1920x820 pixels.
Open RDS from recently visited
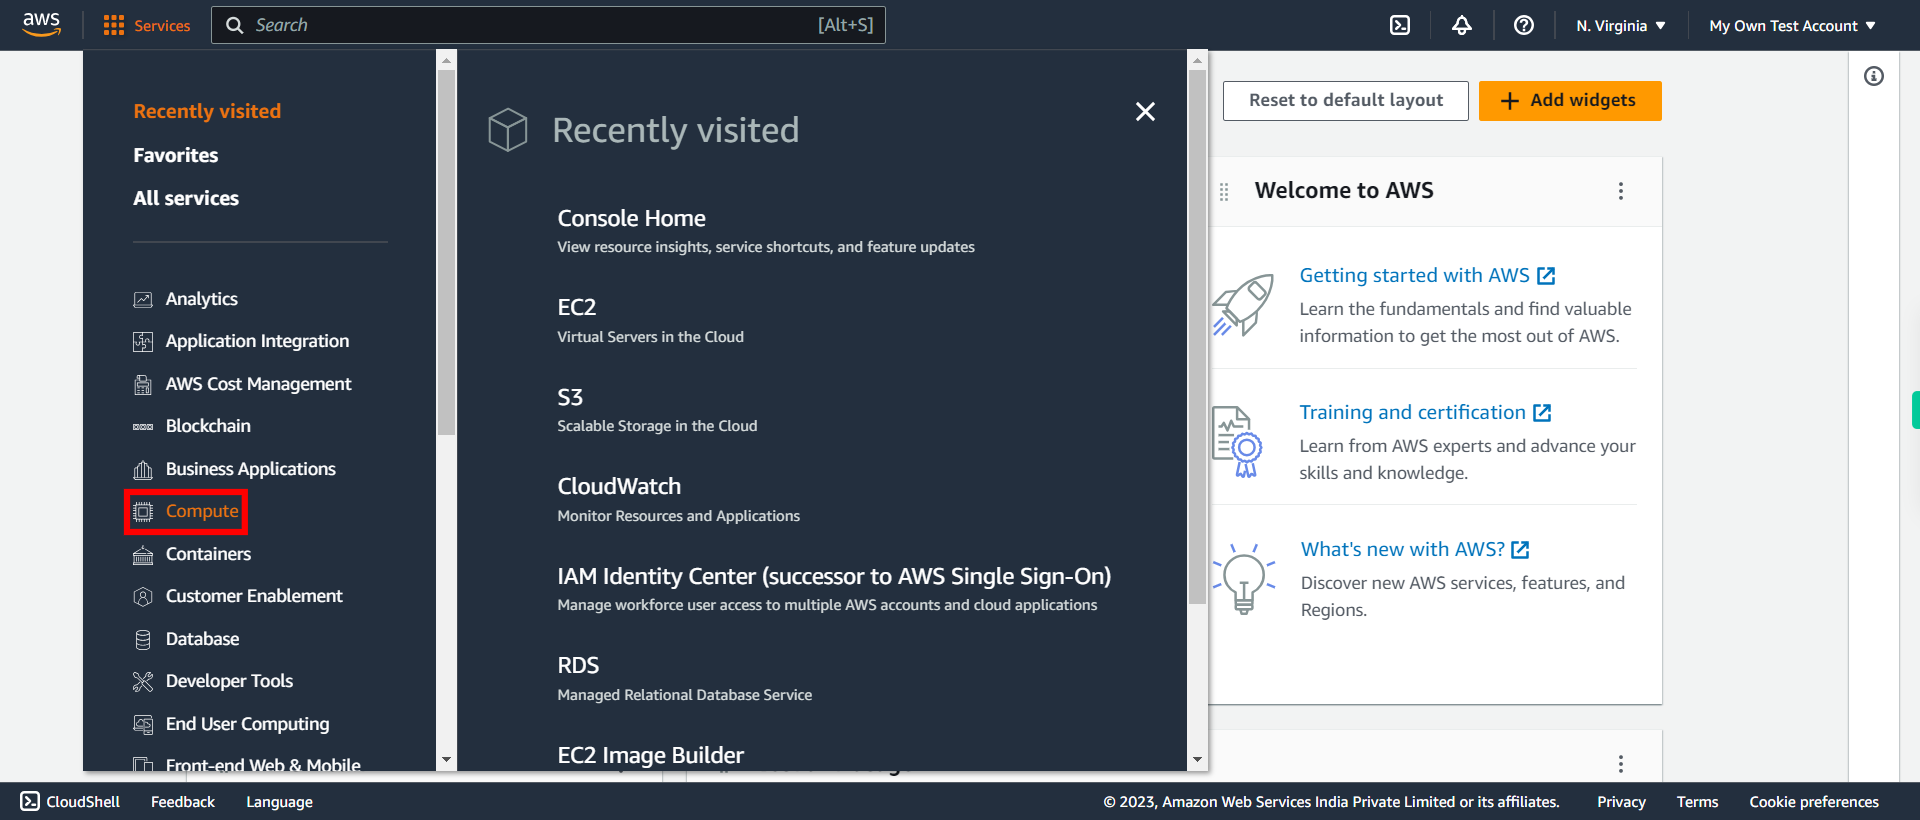point(578,665)
